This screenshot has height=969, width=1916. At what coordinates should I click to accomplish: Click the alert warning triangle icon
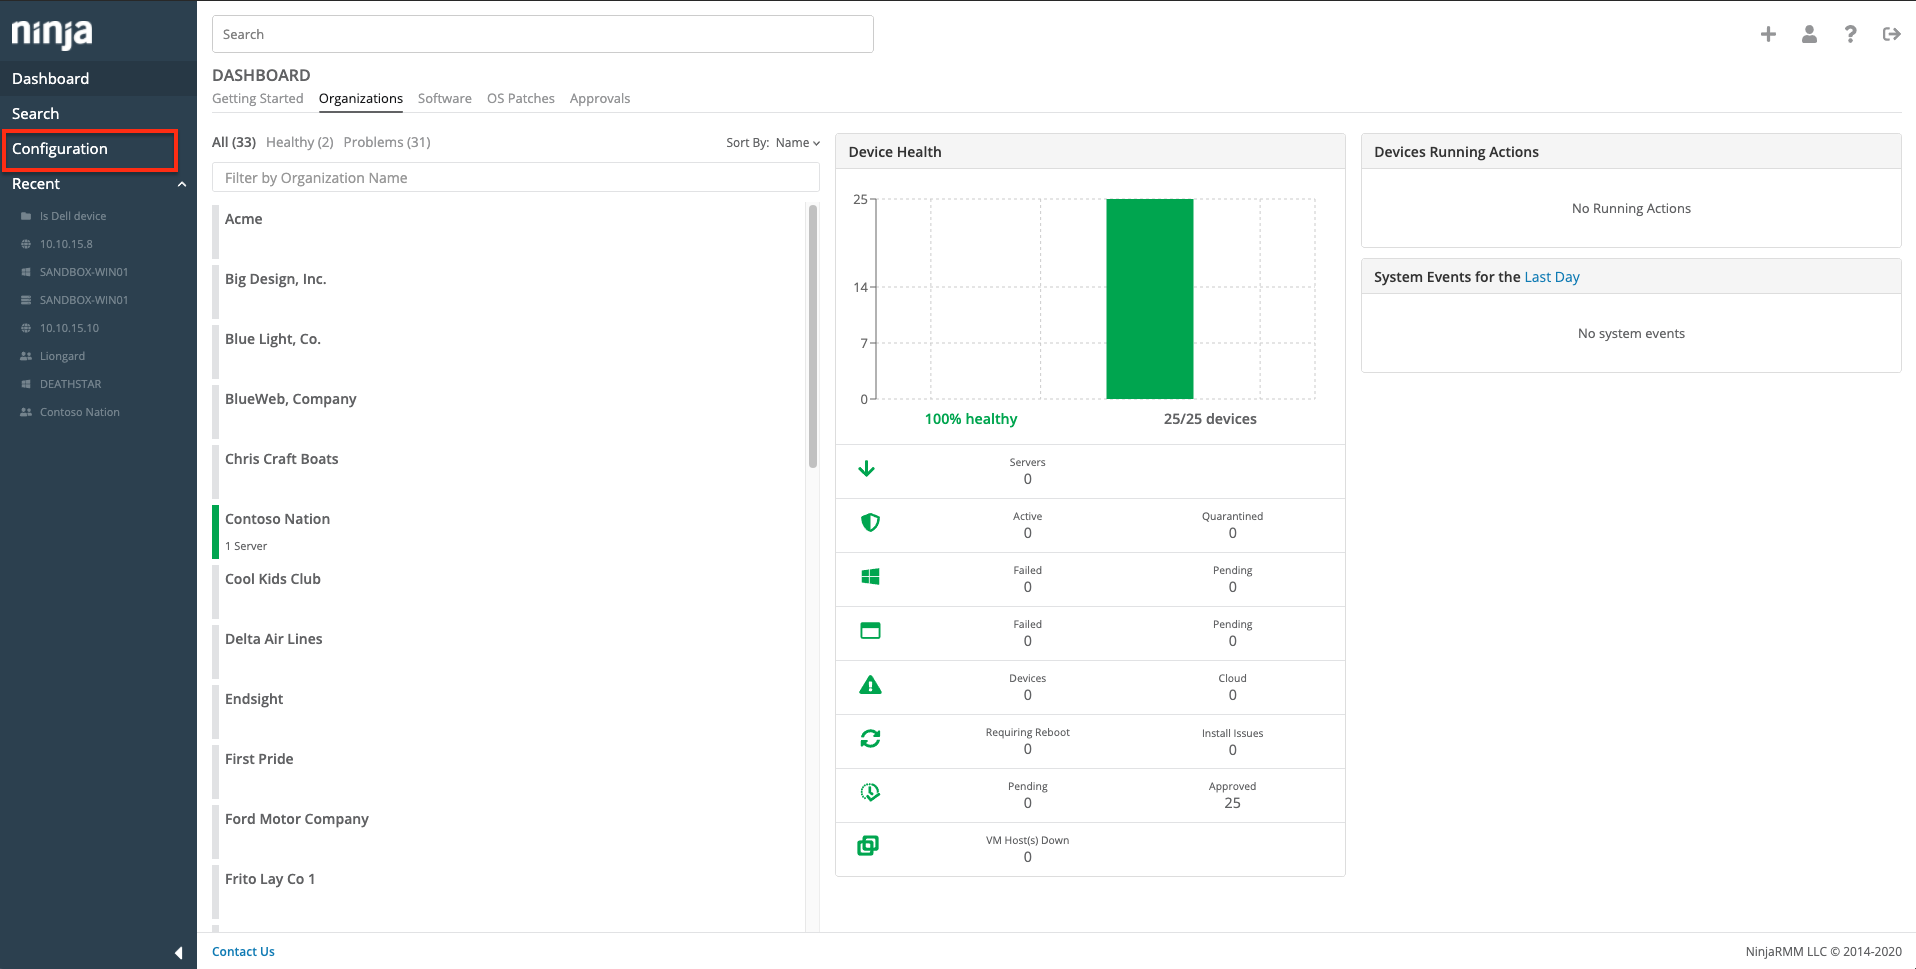(x=870, y=685)
